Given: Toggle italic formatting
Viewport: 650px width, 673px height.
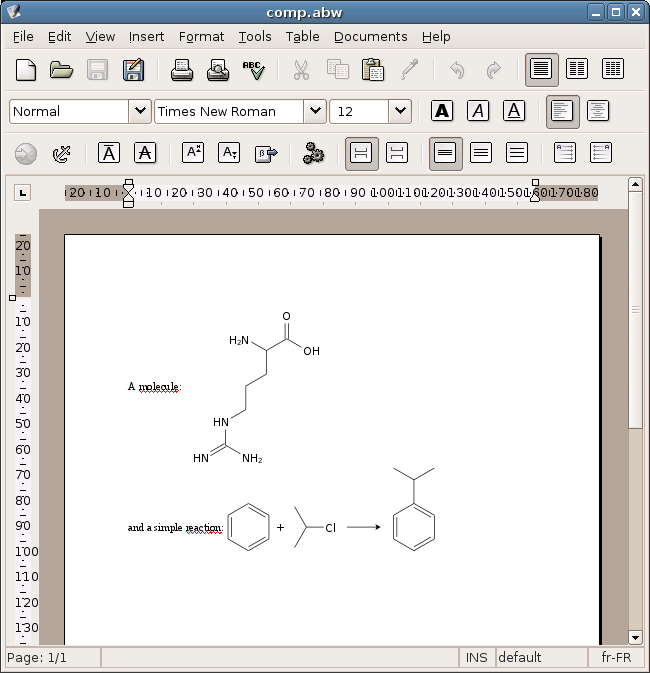Looking at the screenshot, I should coord(478,111).
